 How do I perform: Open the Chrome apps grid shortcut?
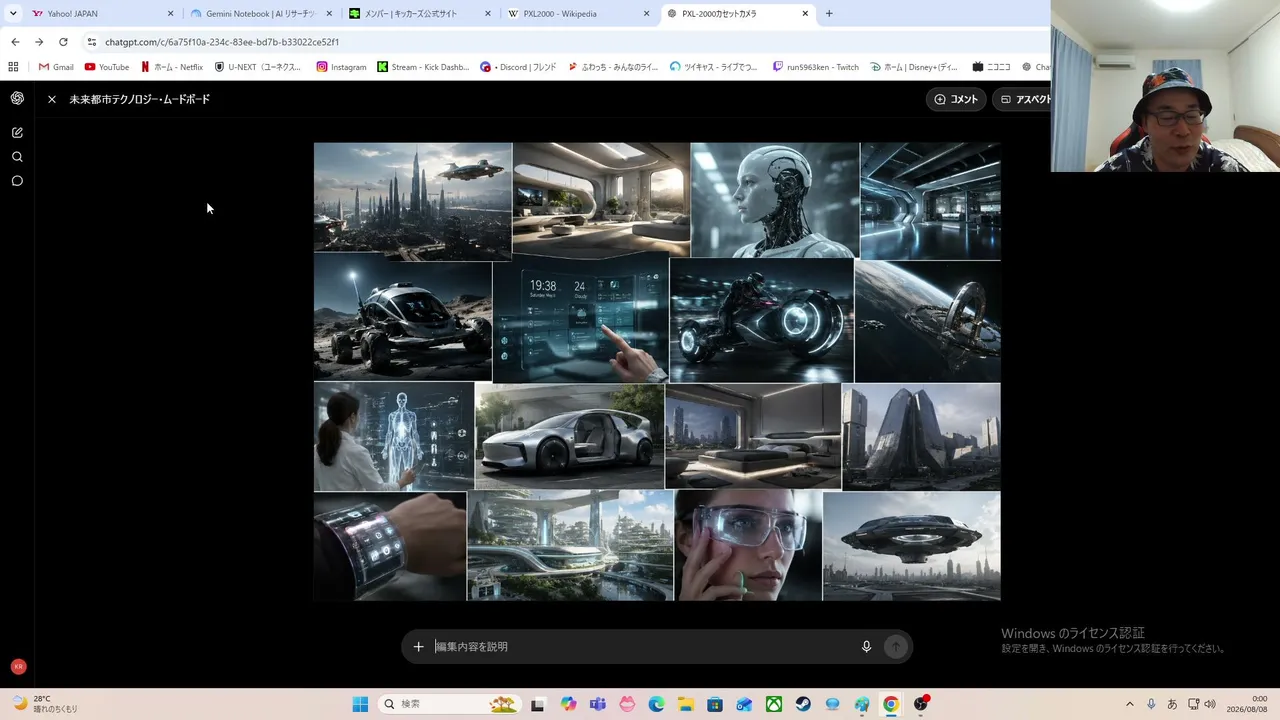pos(13,67)
